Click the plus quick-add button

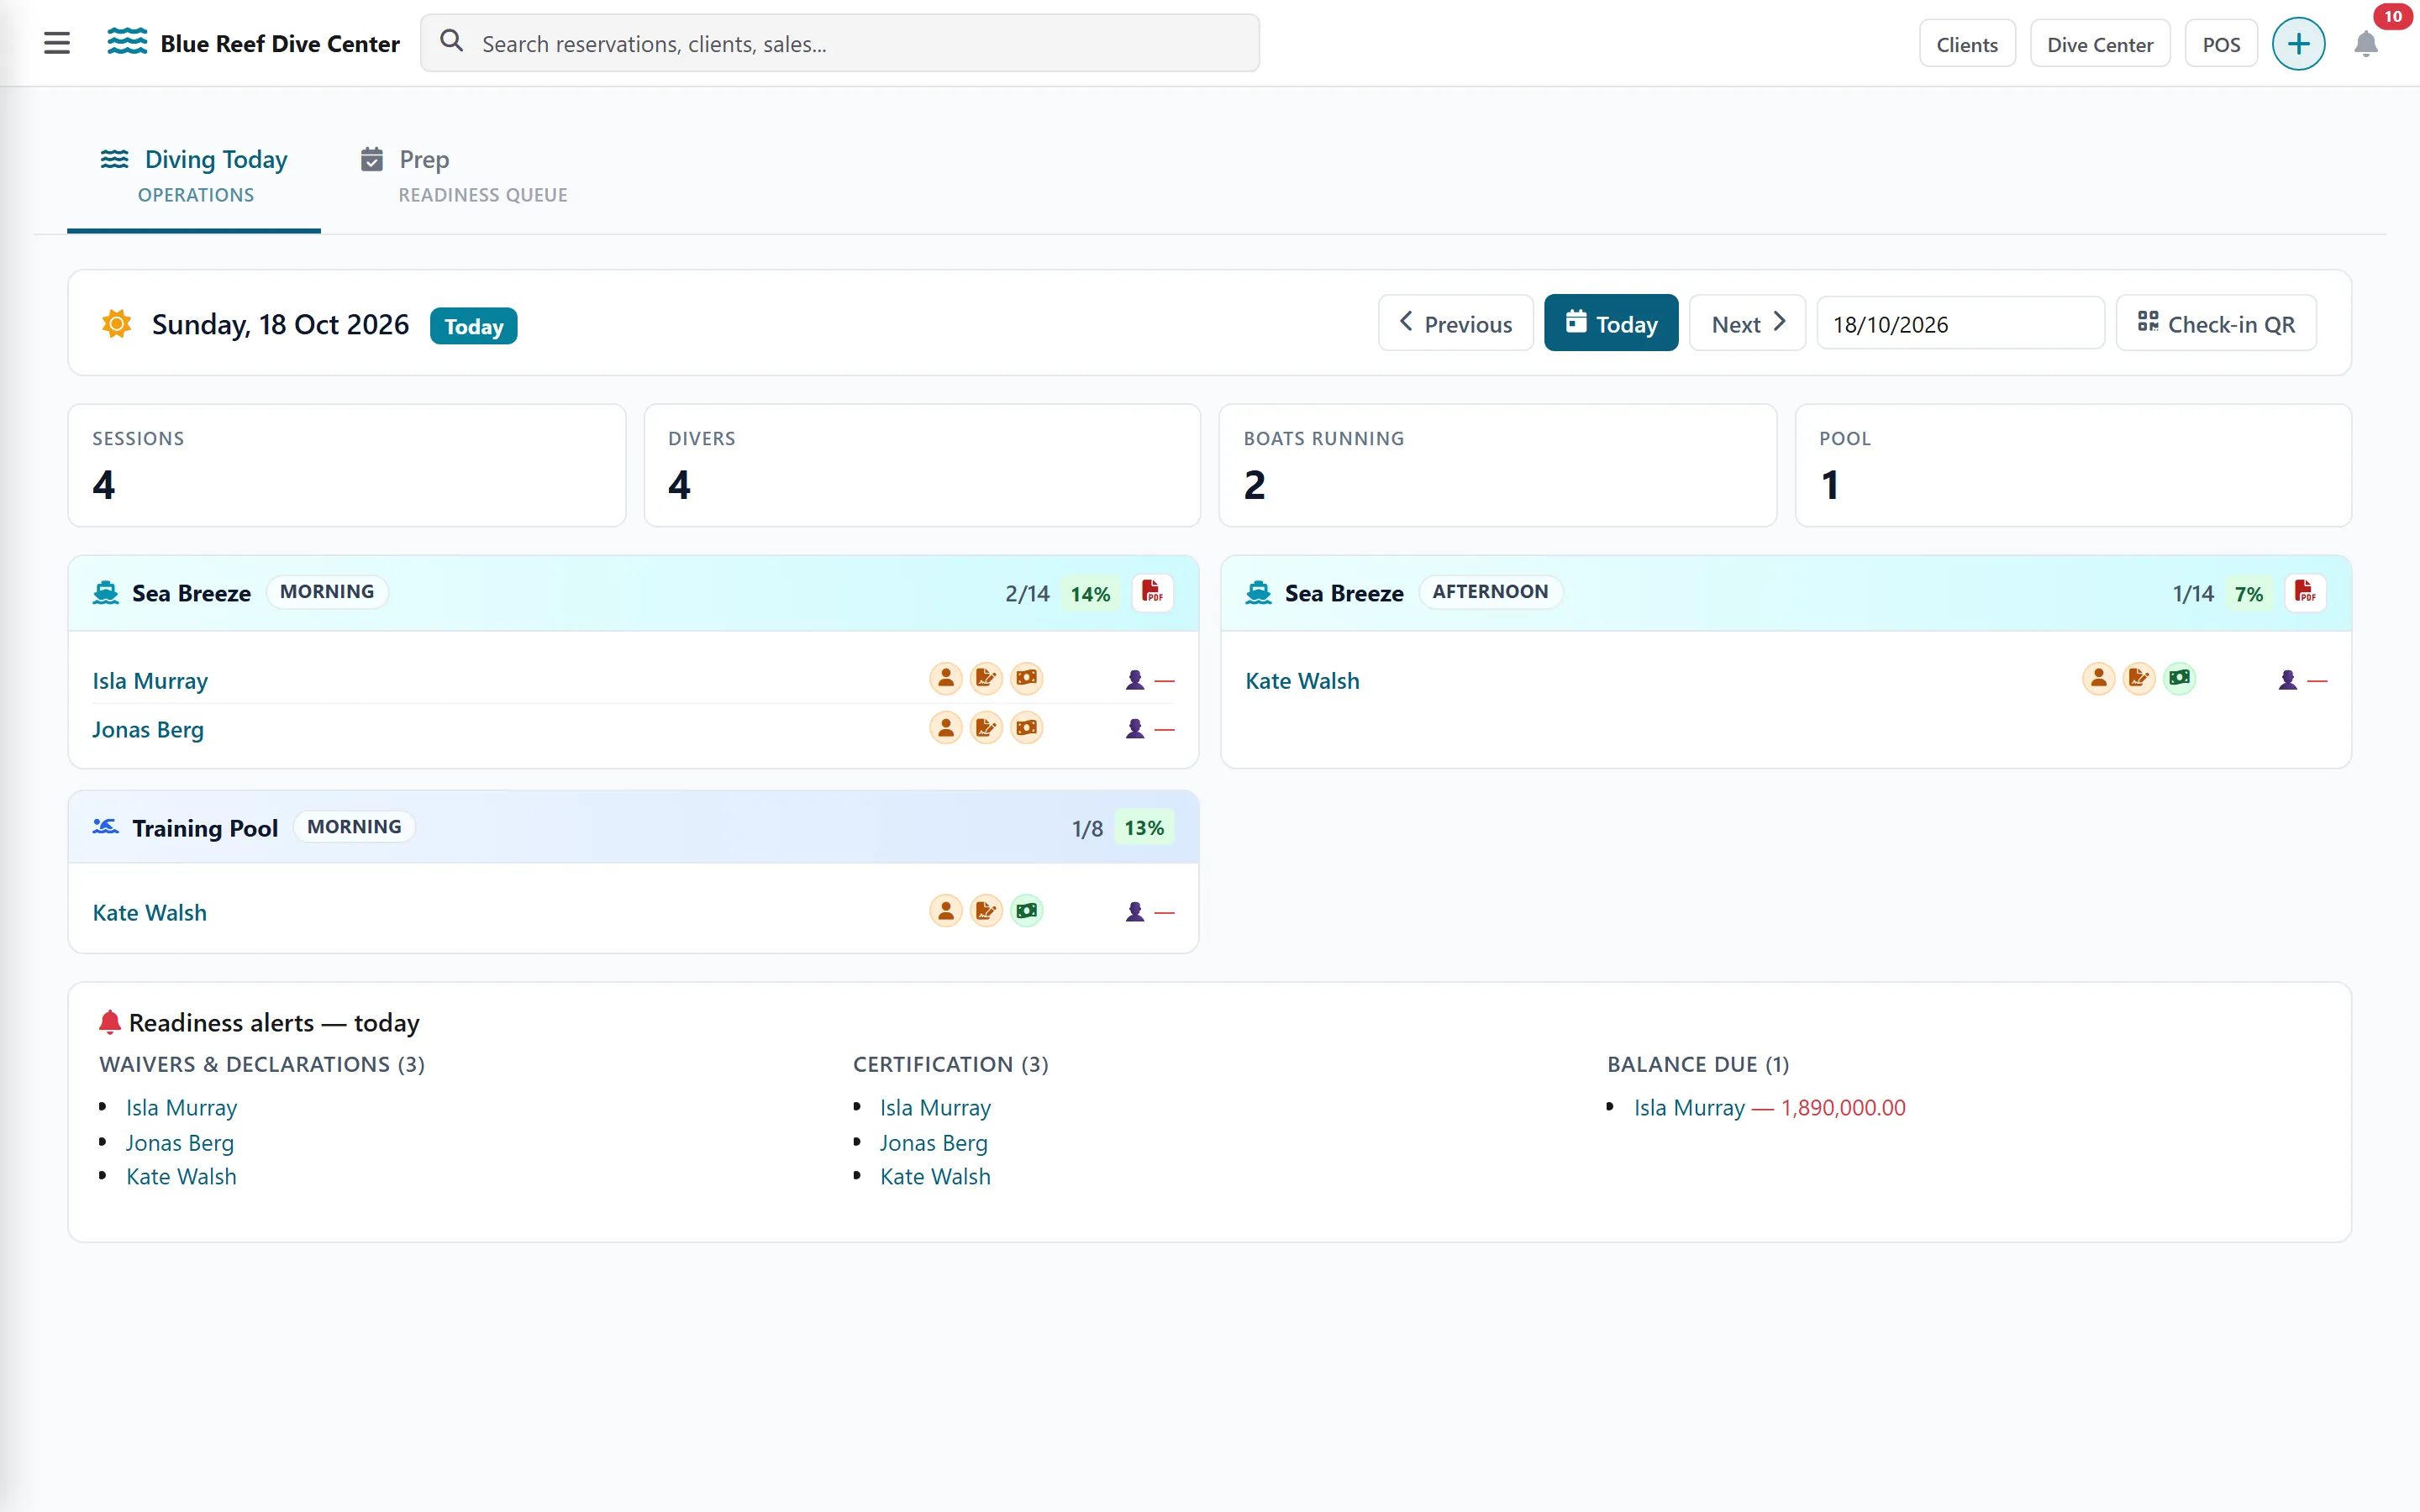[x=2298, y=44]
